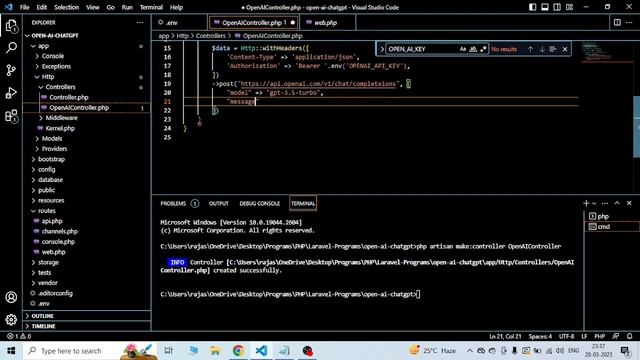This screenshot has height=360, width=640.
Task: Expand the Middleware folder
Action: pos(61,118)
